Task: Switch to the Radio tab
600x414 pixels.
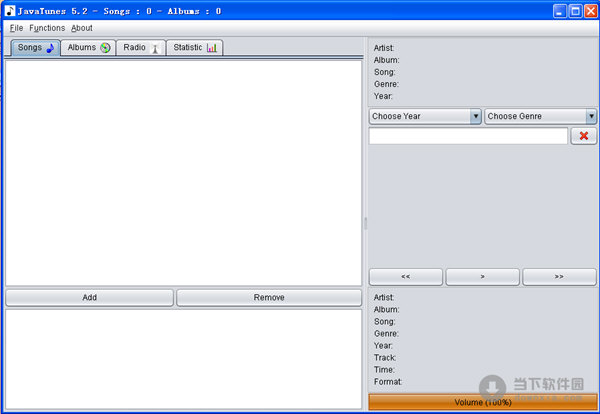Action: click(141, 48)
